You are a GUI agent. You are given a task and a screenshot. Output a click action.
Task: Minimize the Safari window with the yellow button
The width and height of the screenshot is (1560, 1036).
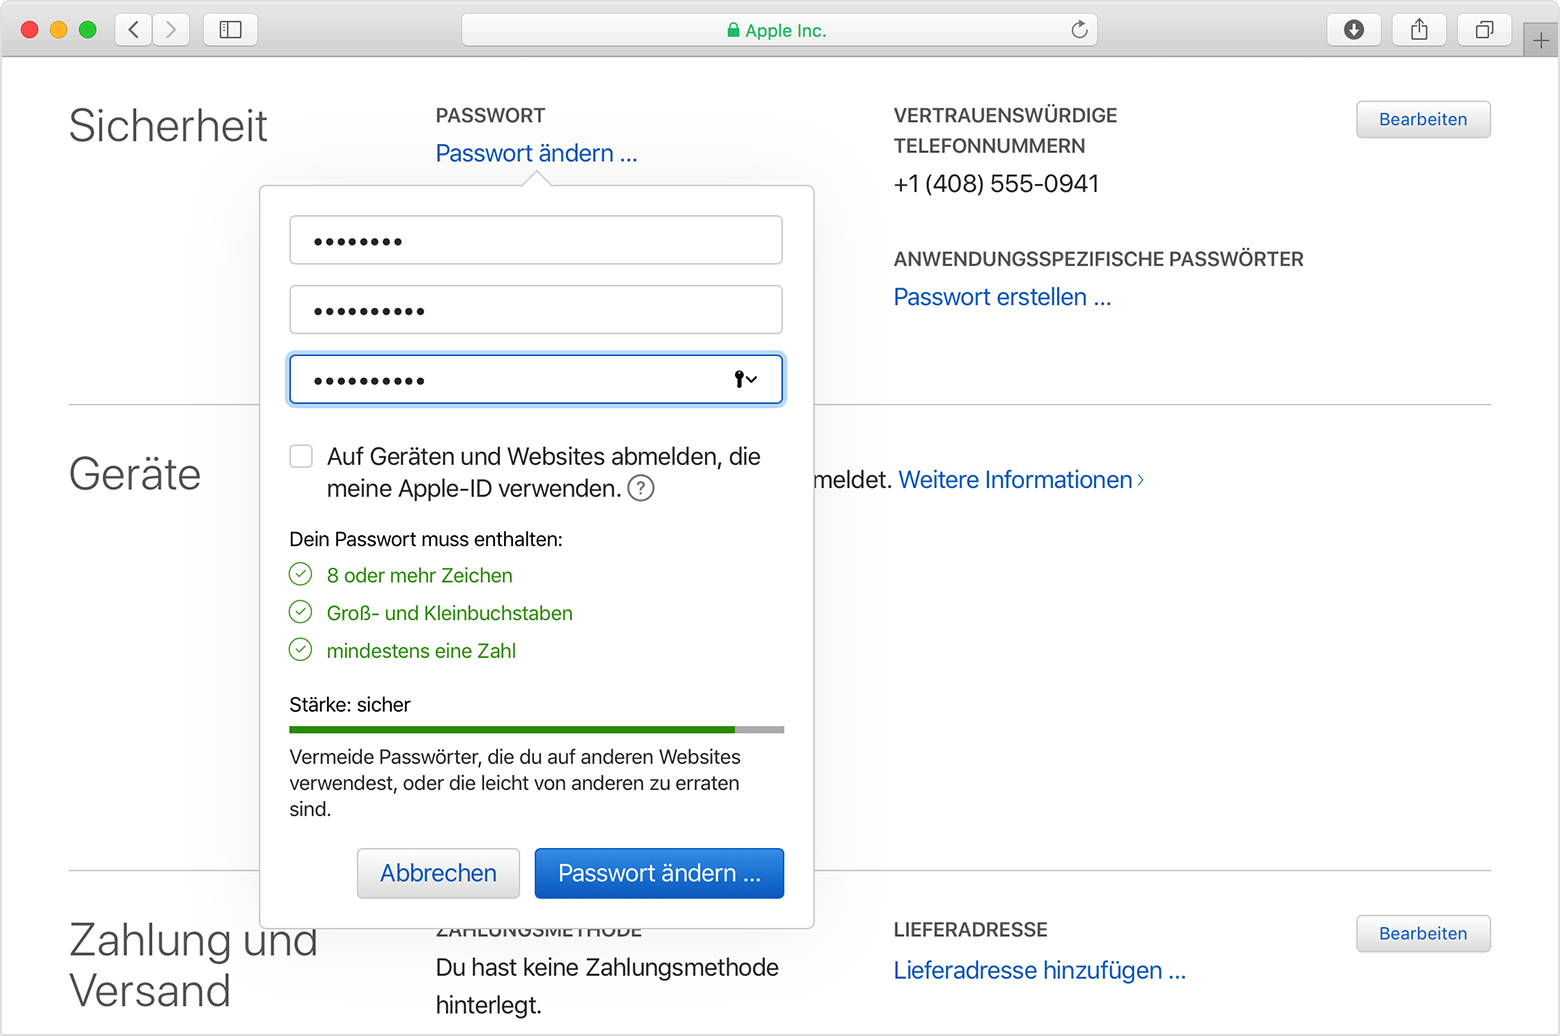coord(59,30)
